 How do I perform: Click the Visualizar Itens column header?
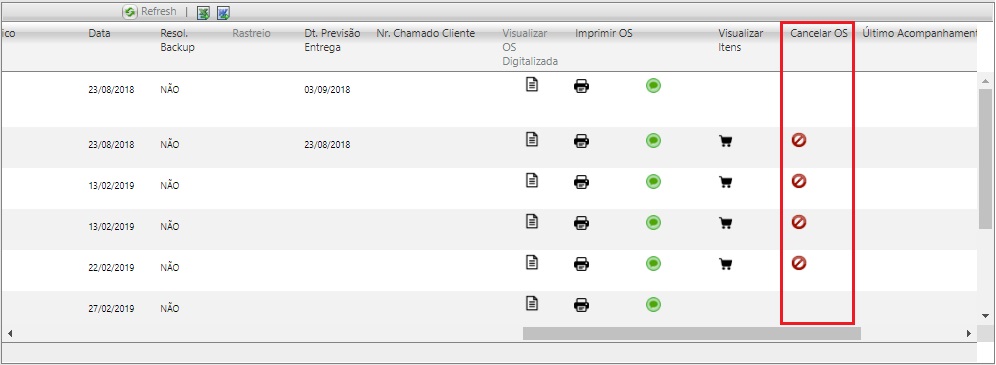pos(741,41)
